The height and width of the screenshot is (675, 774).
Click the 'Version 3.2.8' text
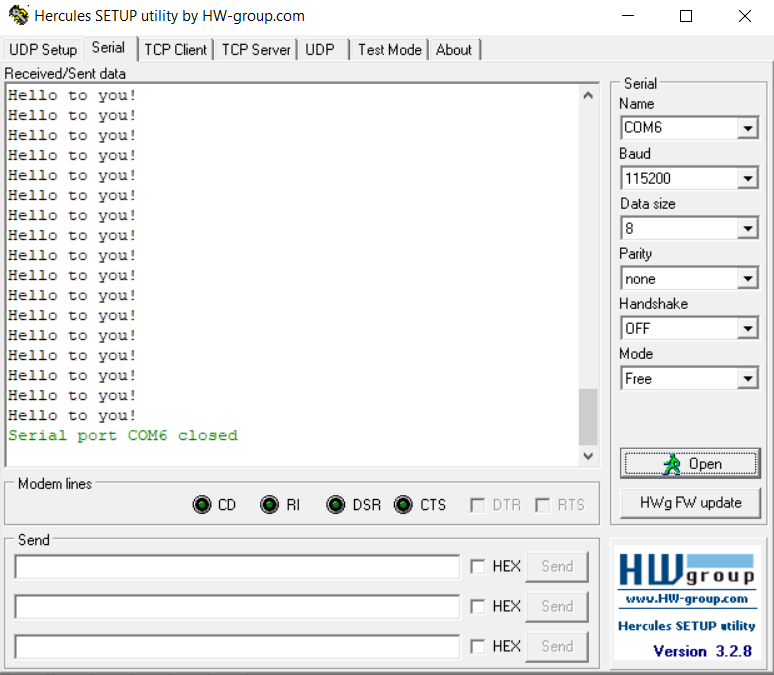702,651
